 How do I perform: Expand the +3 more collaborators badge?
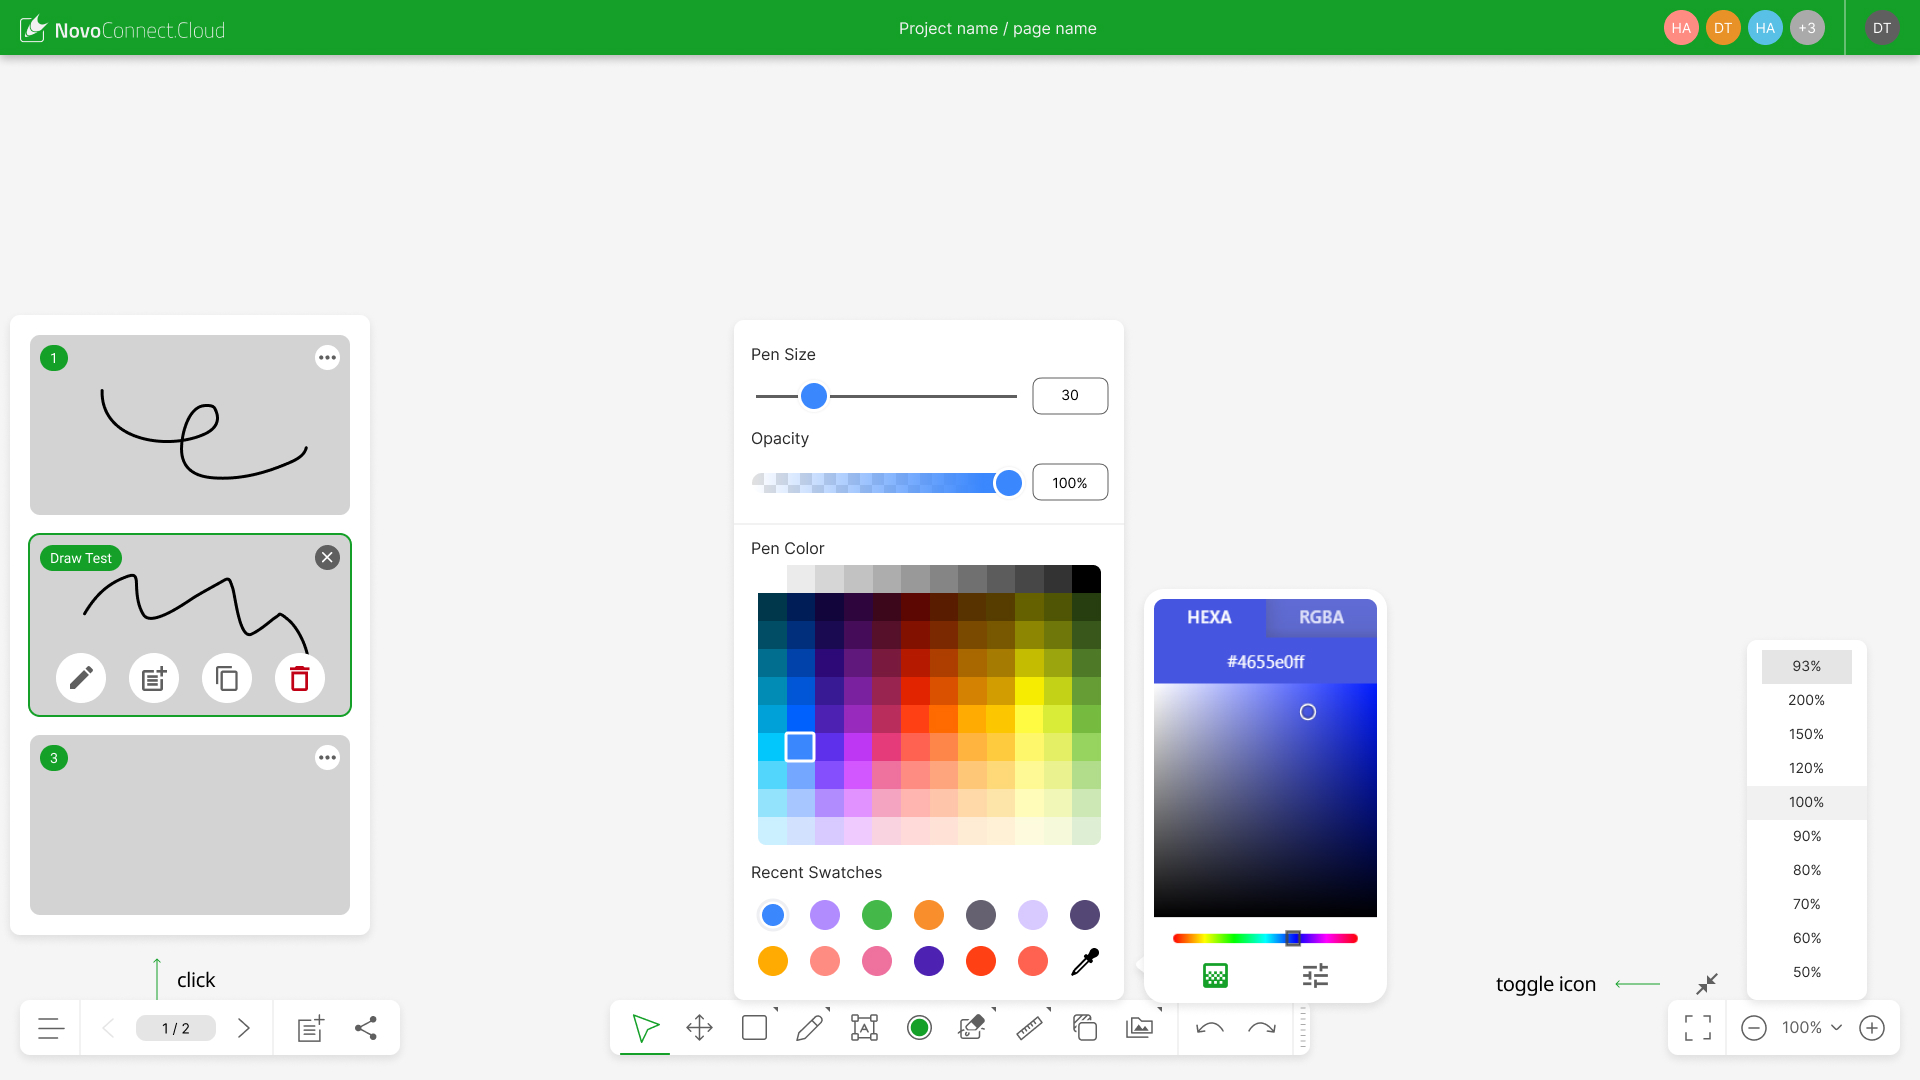coord(1807,28)
